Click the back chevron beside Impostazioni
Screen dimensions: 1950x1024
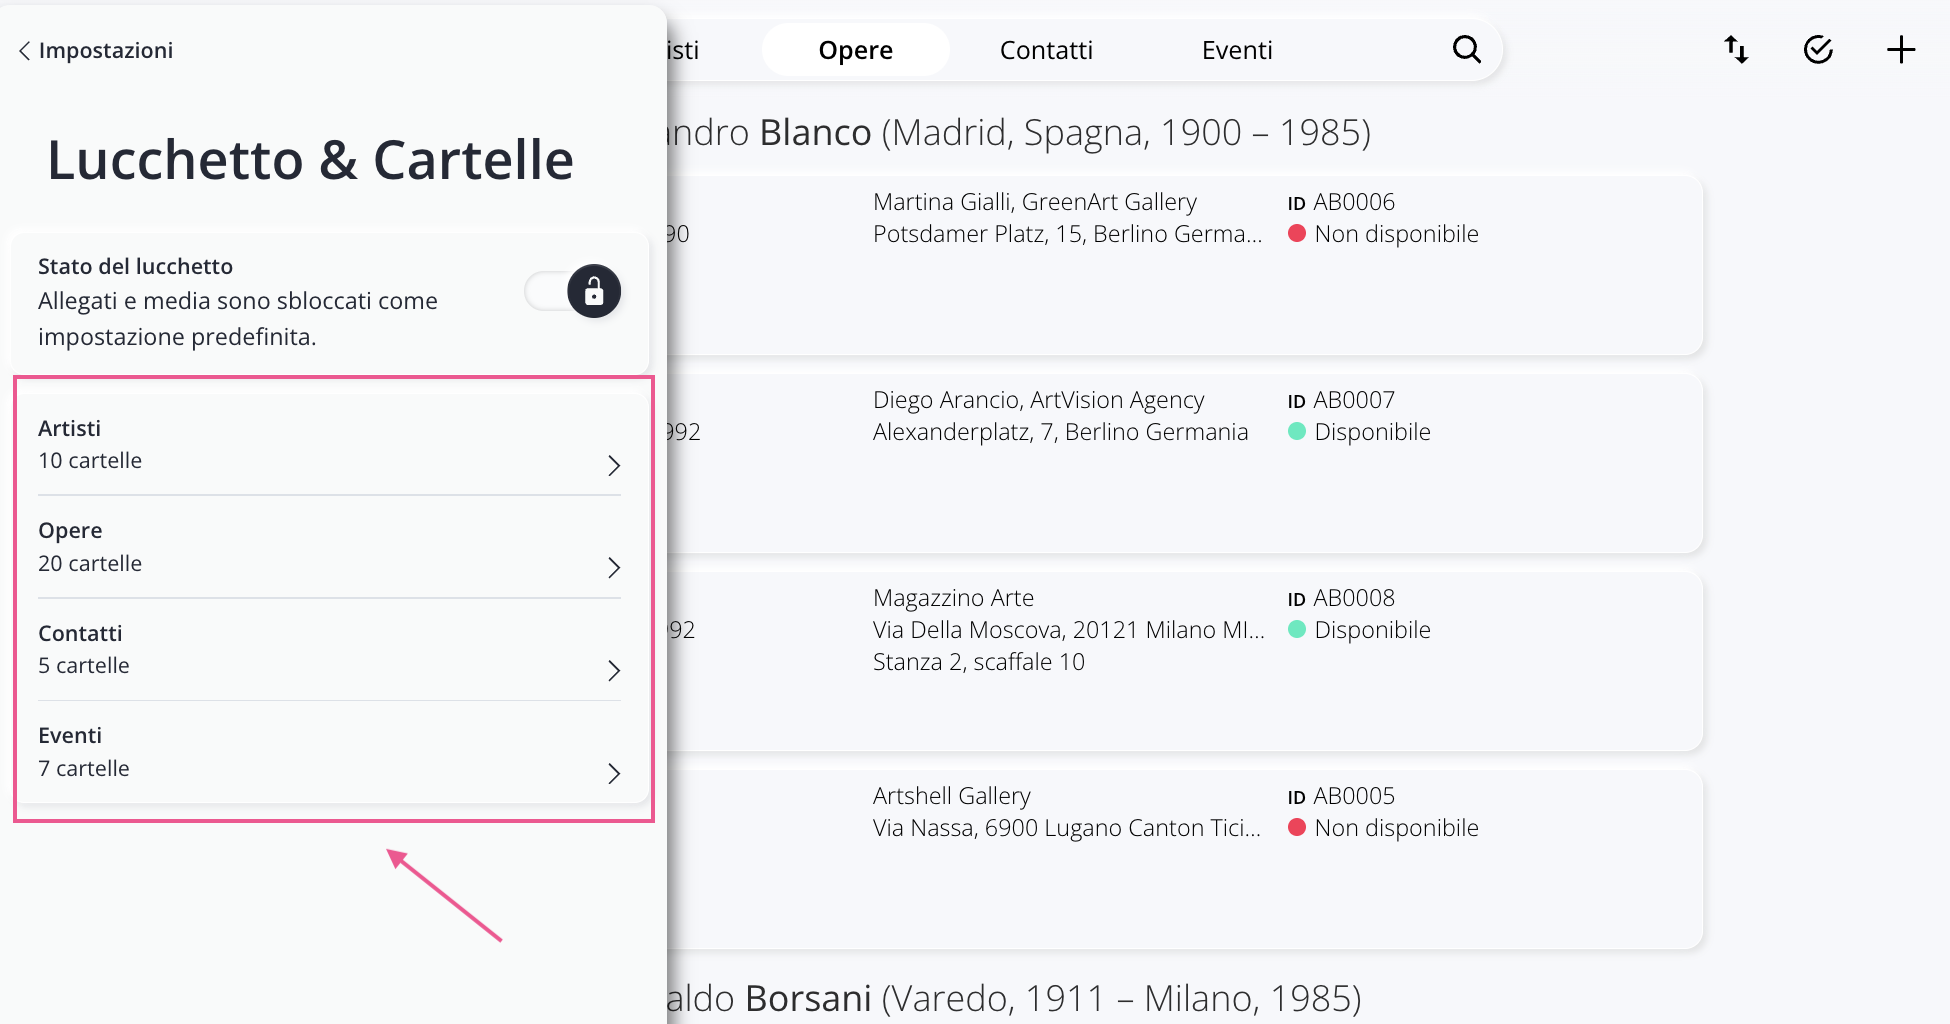pos(24,51)
